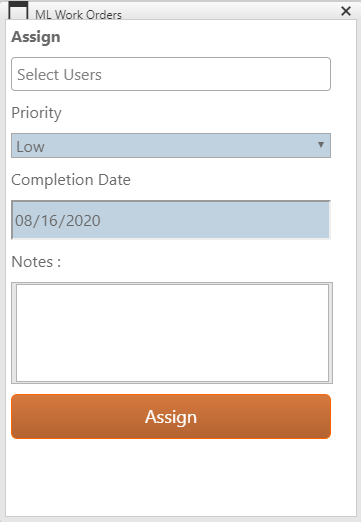Image resolution: width=361 pixels, height=522 pixels.
Task: Click the Low text in Priority box
Action: pos(30,147)
